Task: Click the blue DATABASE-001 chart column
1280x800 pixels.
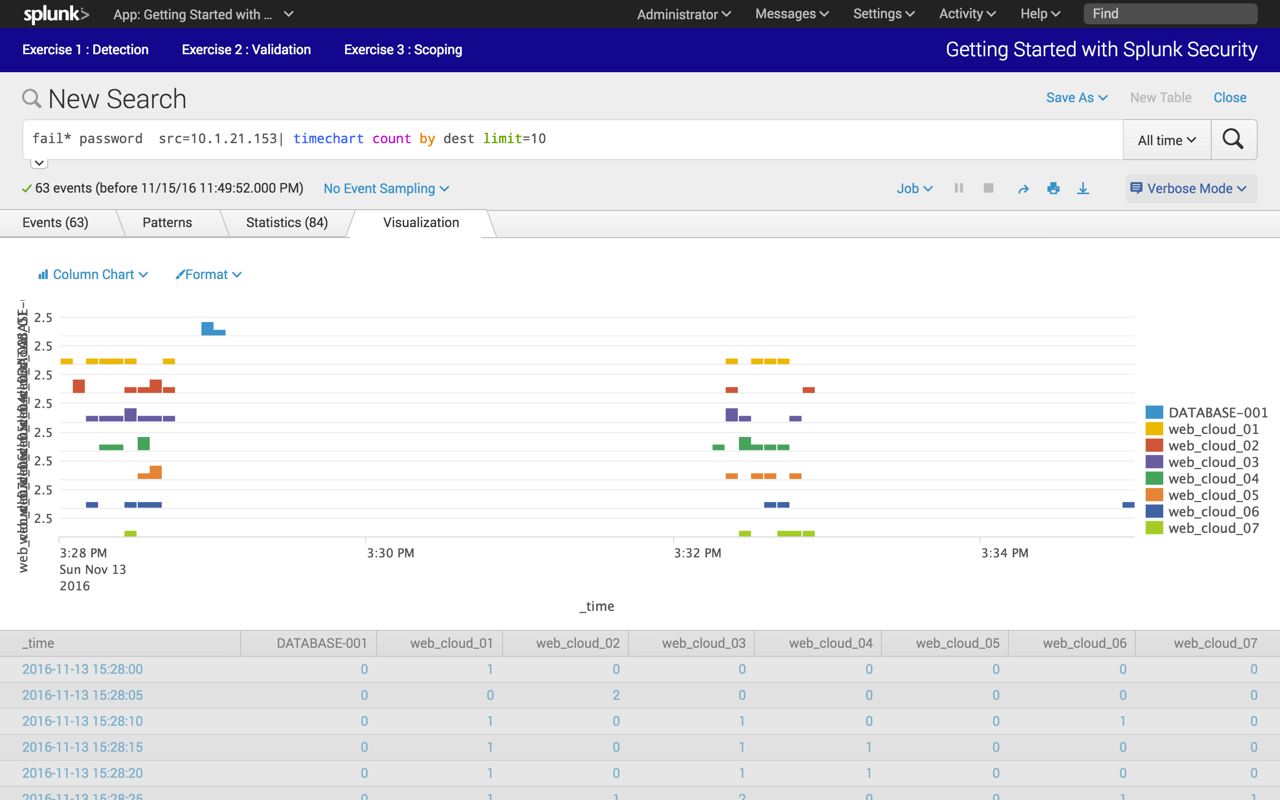Action: click(x=208, y=329)
